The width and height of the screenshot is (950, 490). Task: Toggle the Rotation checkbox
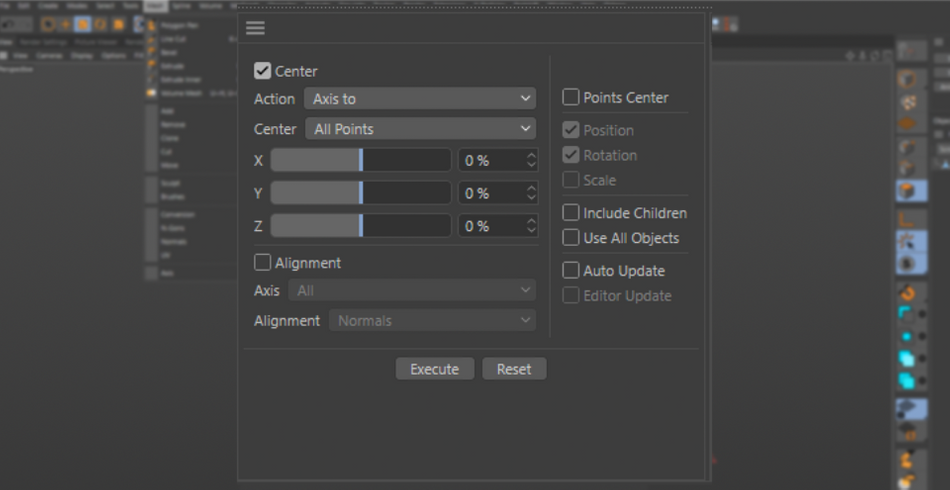(571, 155)
